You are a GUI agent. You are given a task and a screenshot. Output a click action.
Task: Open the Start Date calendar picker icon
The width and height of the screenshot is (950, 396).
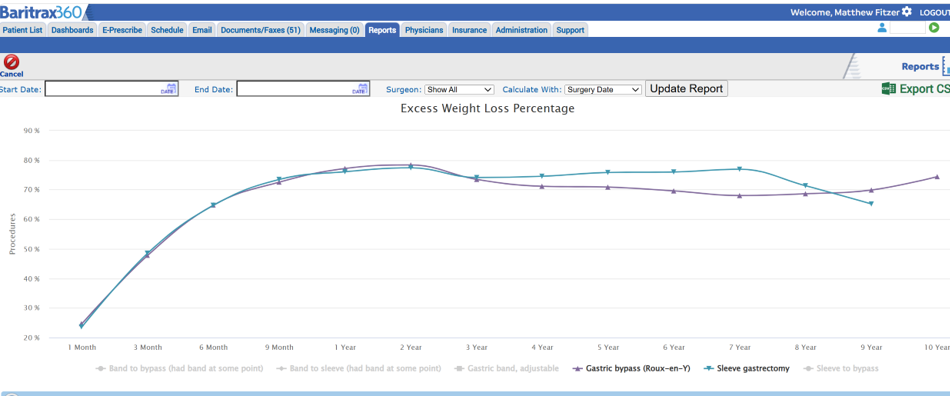tap(169, 88)
